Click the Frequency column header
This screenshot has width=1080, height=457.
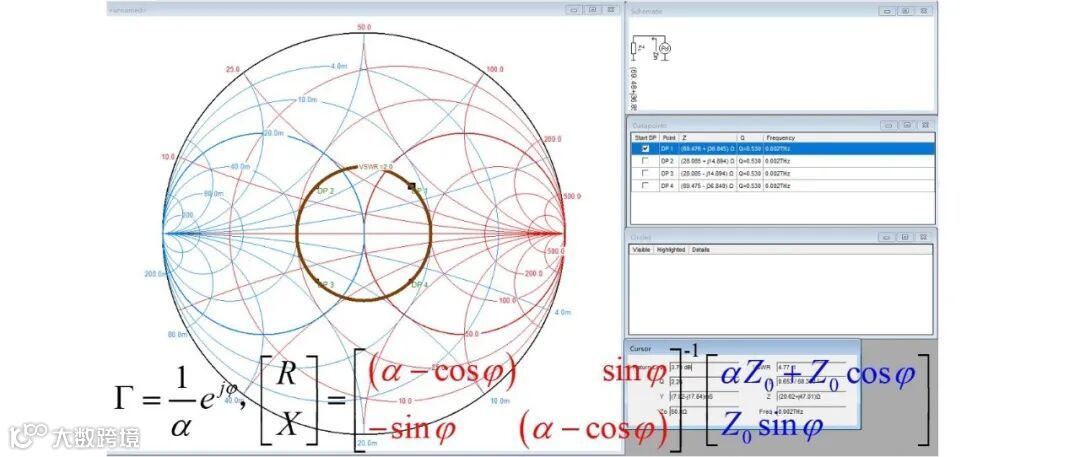(849, 138)
